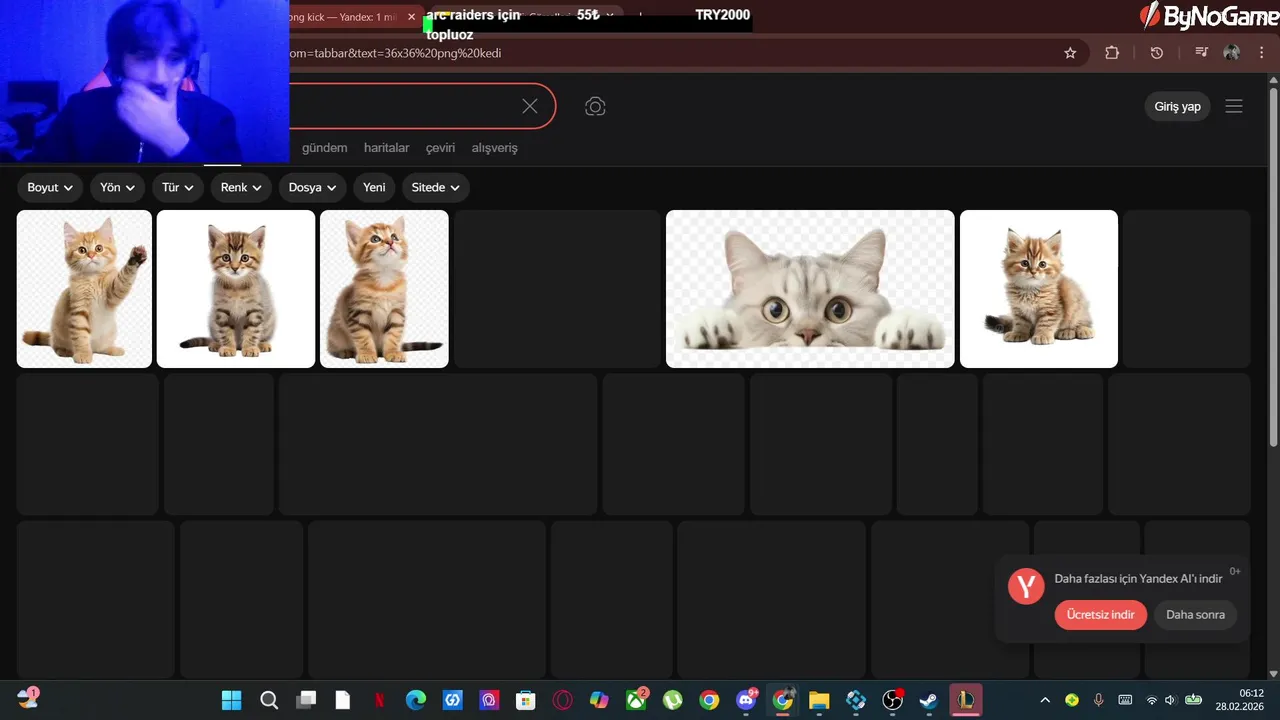Switch to OBS Studio on the taskbar
The width and height of the screenshot is (1280, 720).
click(x=893, y=700)
